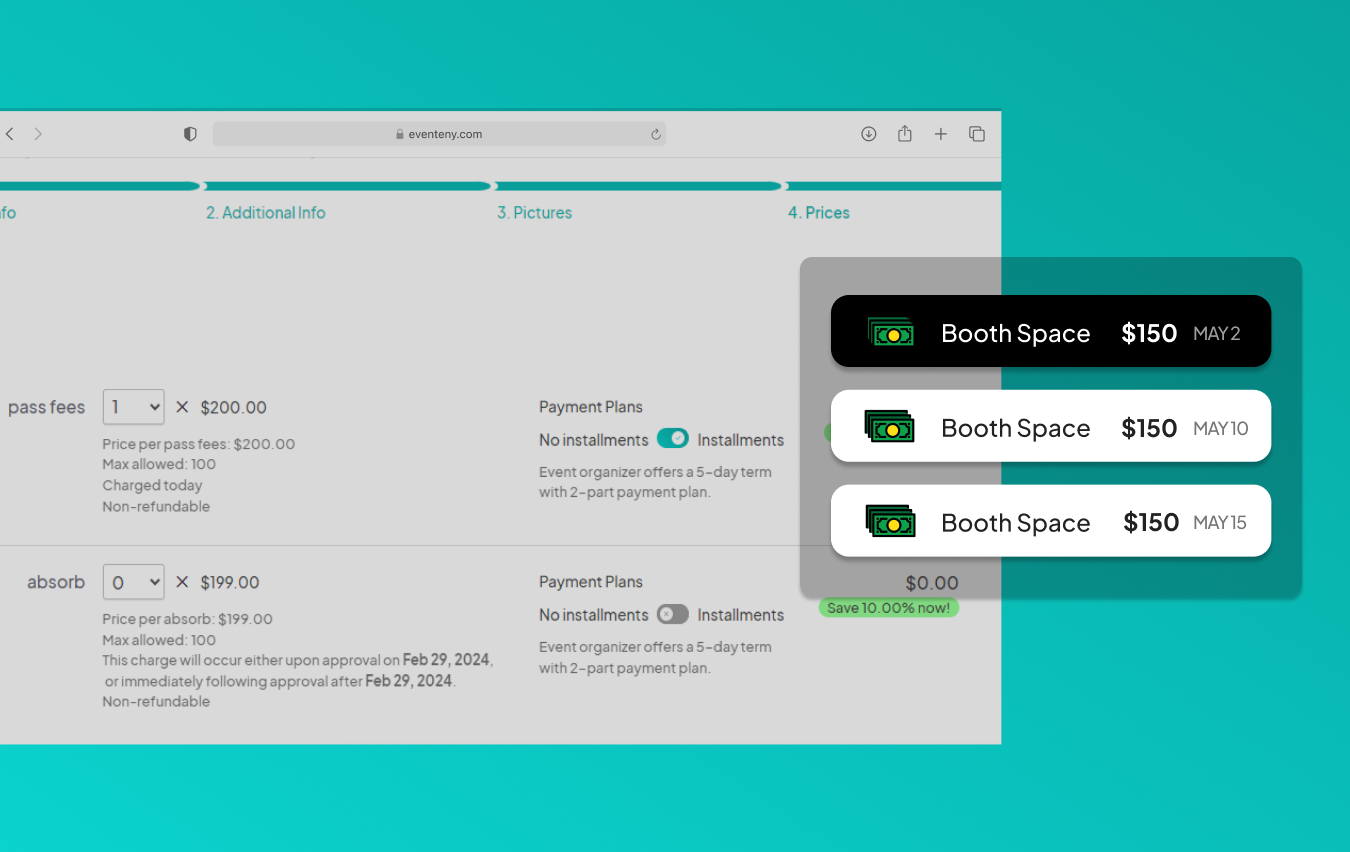Switch to the 4. Prices step
Image resolution: width=1350 pixels, height=852 pixels.
(818, 213)
